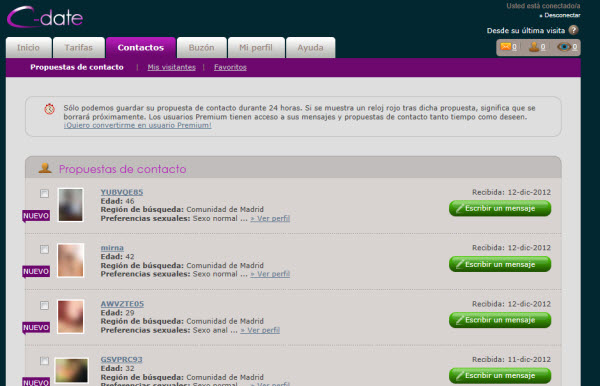Click the NUEVO badge on AWVZTE05 row
600x386 pixels.
coord(36,327)
